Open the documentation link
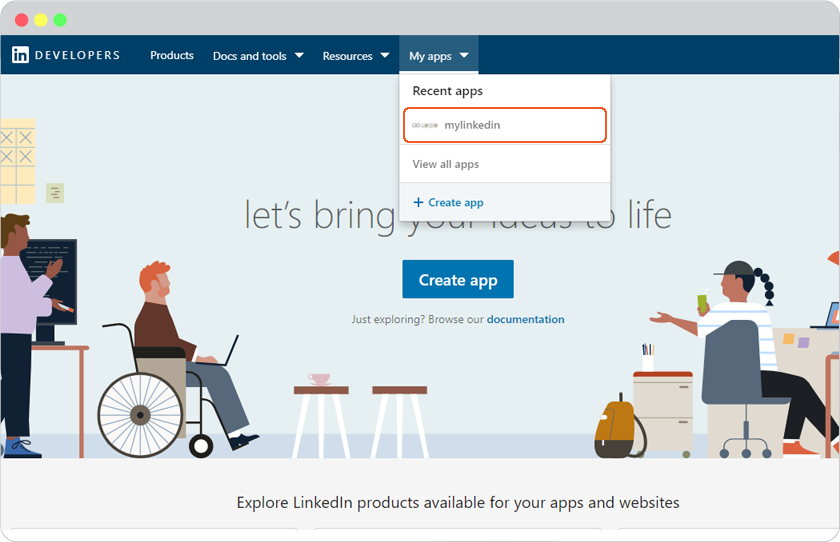Screen dimensions: 840x542 (526, 319)
